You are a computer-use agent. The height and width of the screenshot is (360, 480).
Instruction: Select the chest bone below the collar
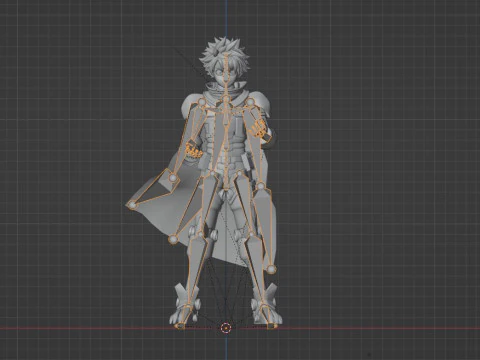(226, 113)
